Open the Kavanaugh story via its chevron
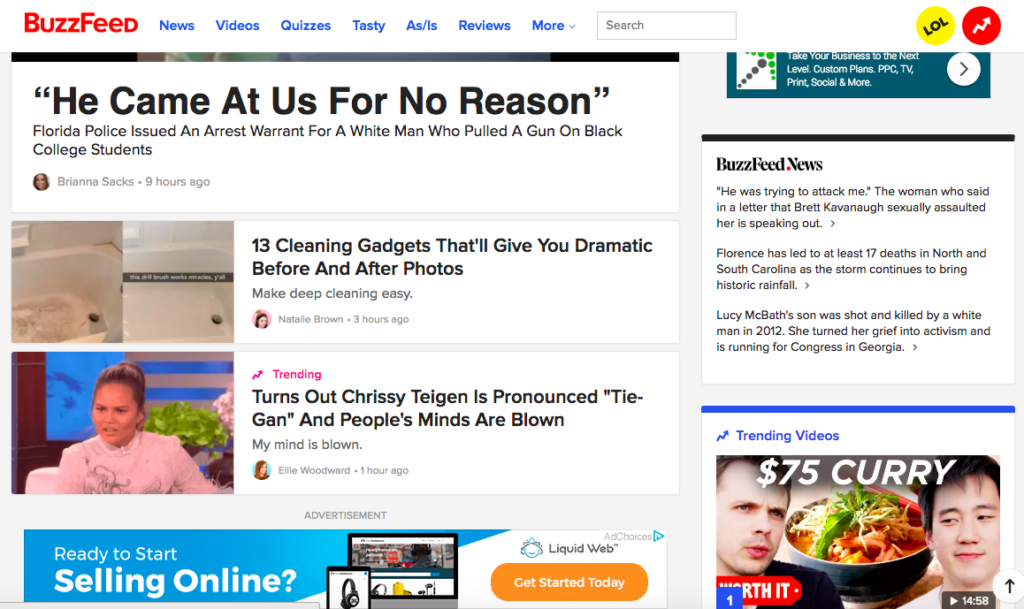Image resolution: width=1024 pixels, height=609 pixels. click(x=833, y=224)
